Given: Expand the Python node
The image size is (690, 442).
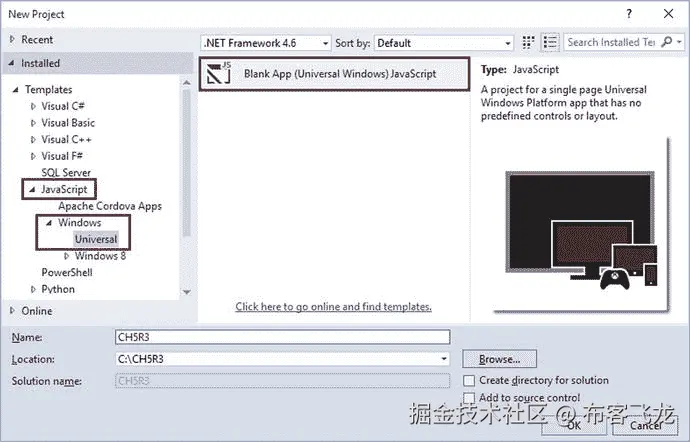Looking at the screenshot, I should click(33, 289).
